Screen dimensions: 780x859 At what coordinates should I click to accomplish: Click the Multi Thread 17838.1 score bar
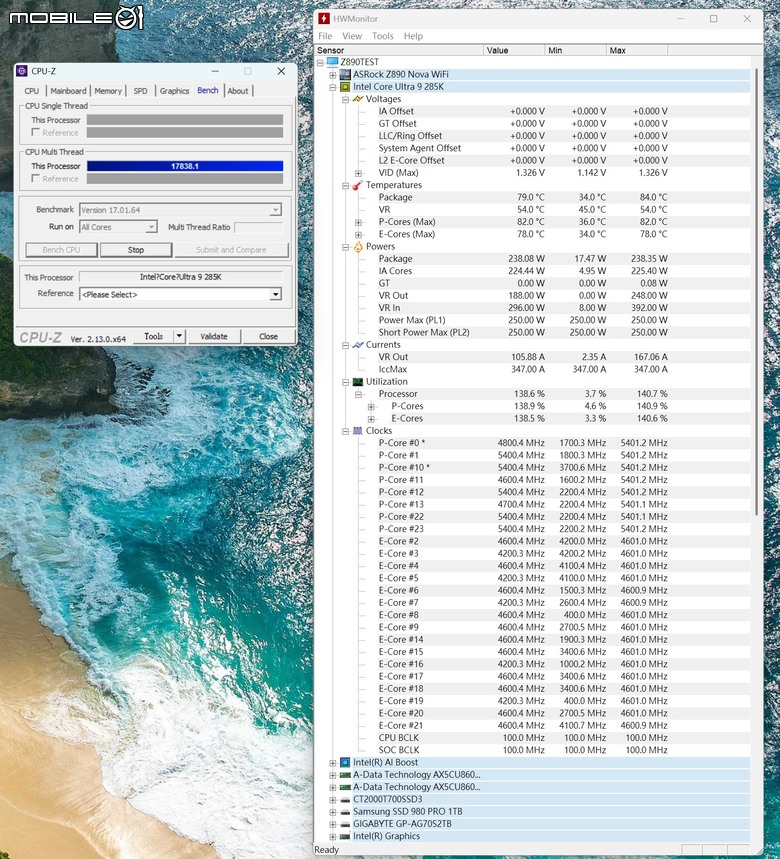(x=185, y=166)
